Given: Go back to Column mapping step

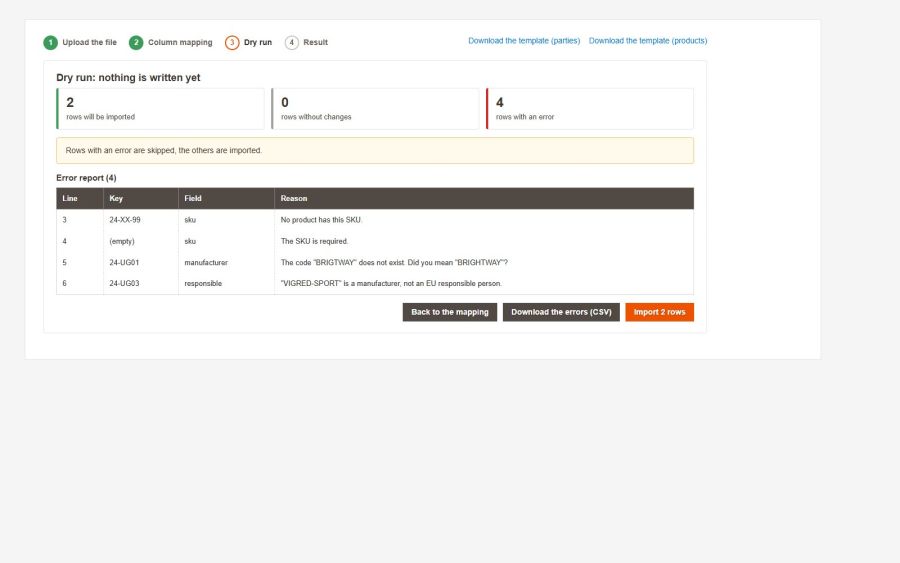Looking at the screenshot, I should (x=180, y=42).
